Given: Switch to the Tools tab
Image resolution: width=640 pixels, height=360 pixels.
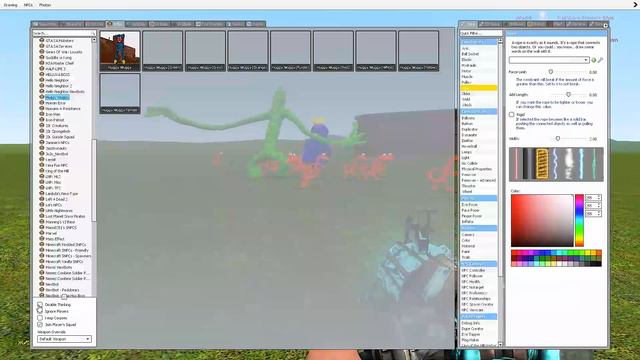Looking at the screenshot, I should [468, 24].
